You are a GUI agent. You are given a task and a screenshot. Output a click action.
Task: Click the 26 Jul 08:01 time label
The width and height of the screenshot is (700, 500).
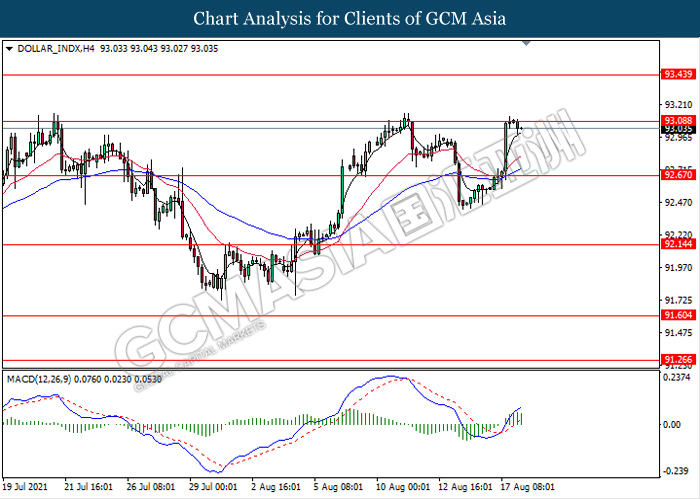pos(150,486)
